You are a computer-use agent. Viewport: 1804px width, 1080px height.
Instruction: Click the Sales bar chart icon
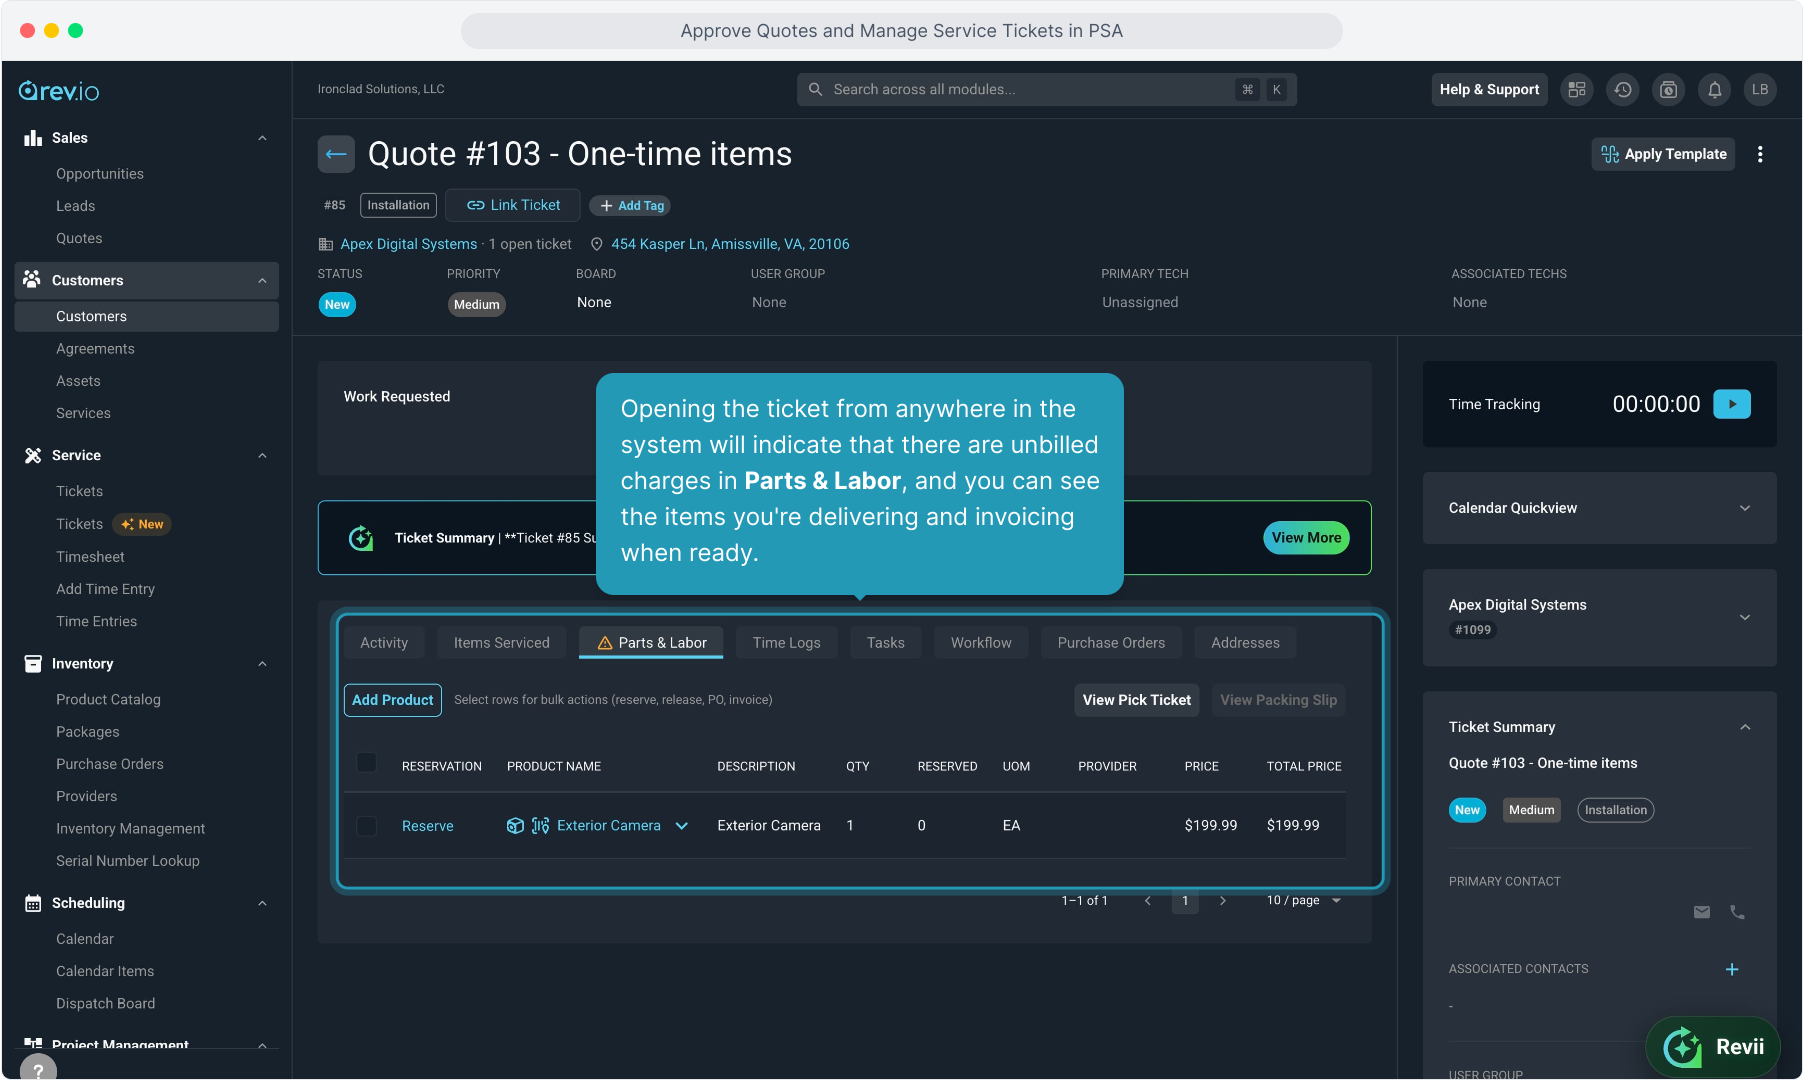[33, 138]
